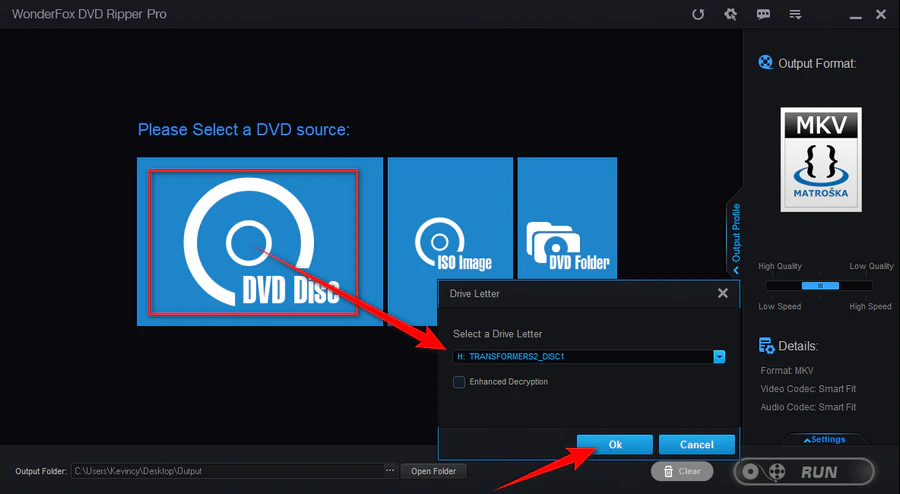Click the Video Codec: Smart Fit text
The height and width of the screenshot is (494, 900).
tap(808, 389)
